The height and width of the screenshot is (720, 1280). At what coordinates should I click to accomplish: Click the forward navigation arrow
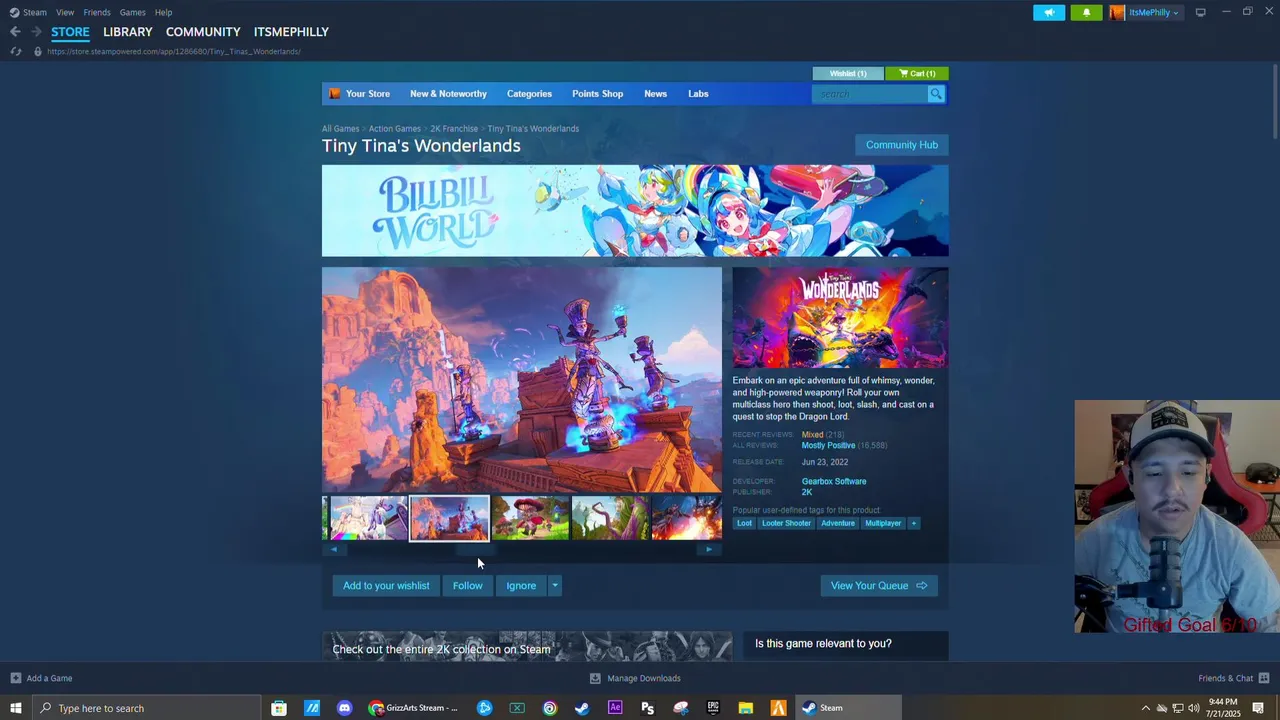pos(36,32)
